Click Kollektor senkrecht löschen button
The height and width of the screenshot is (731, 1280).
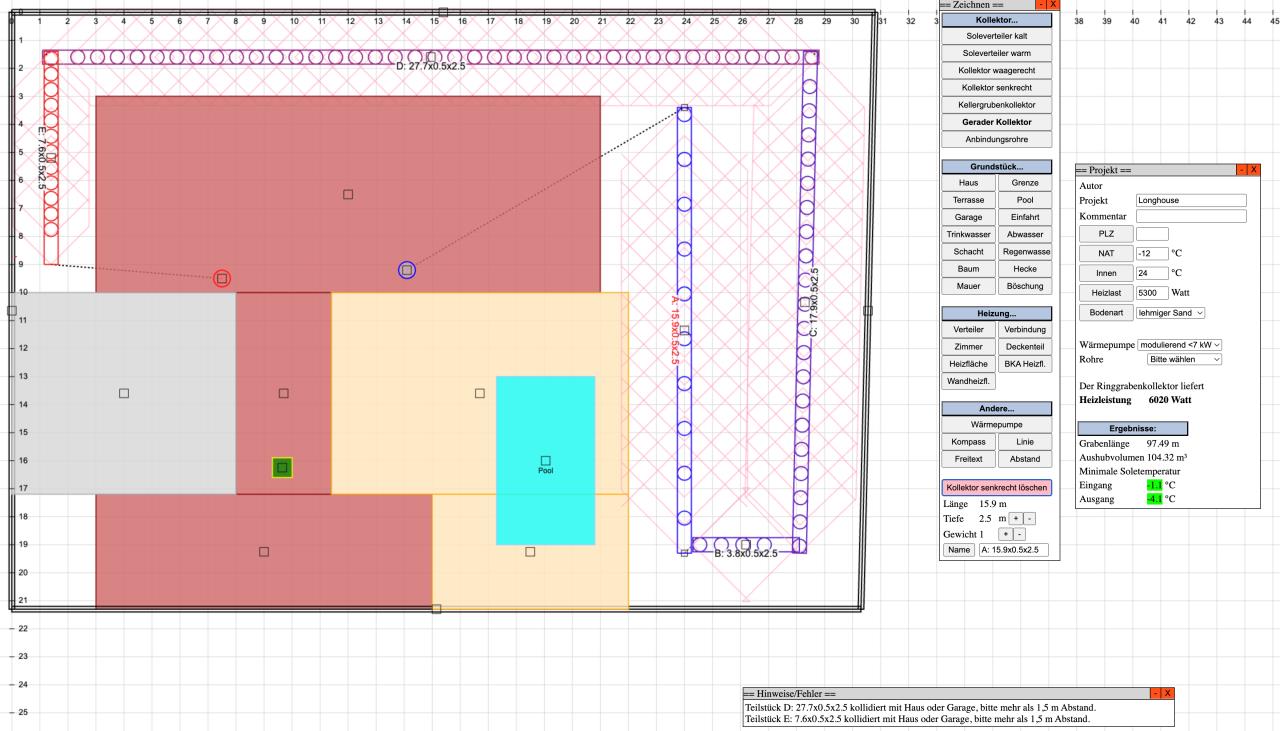pyautogui.click(x=999, y=488)
